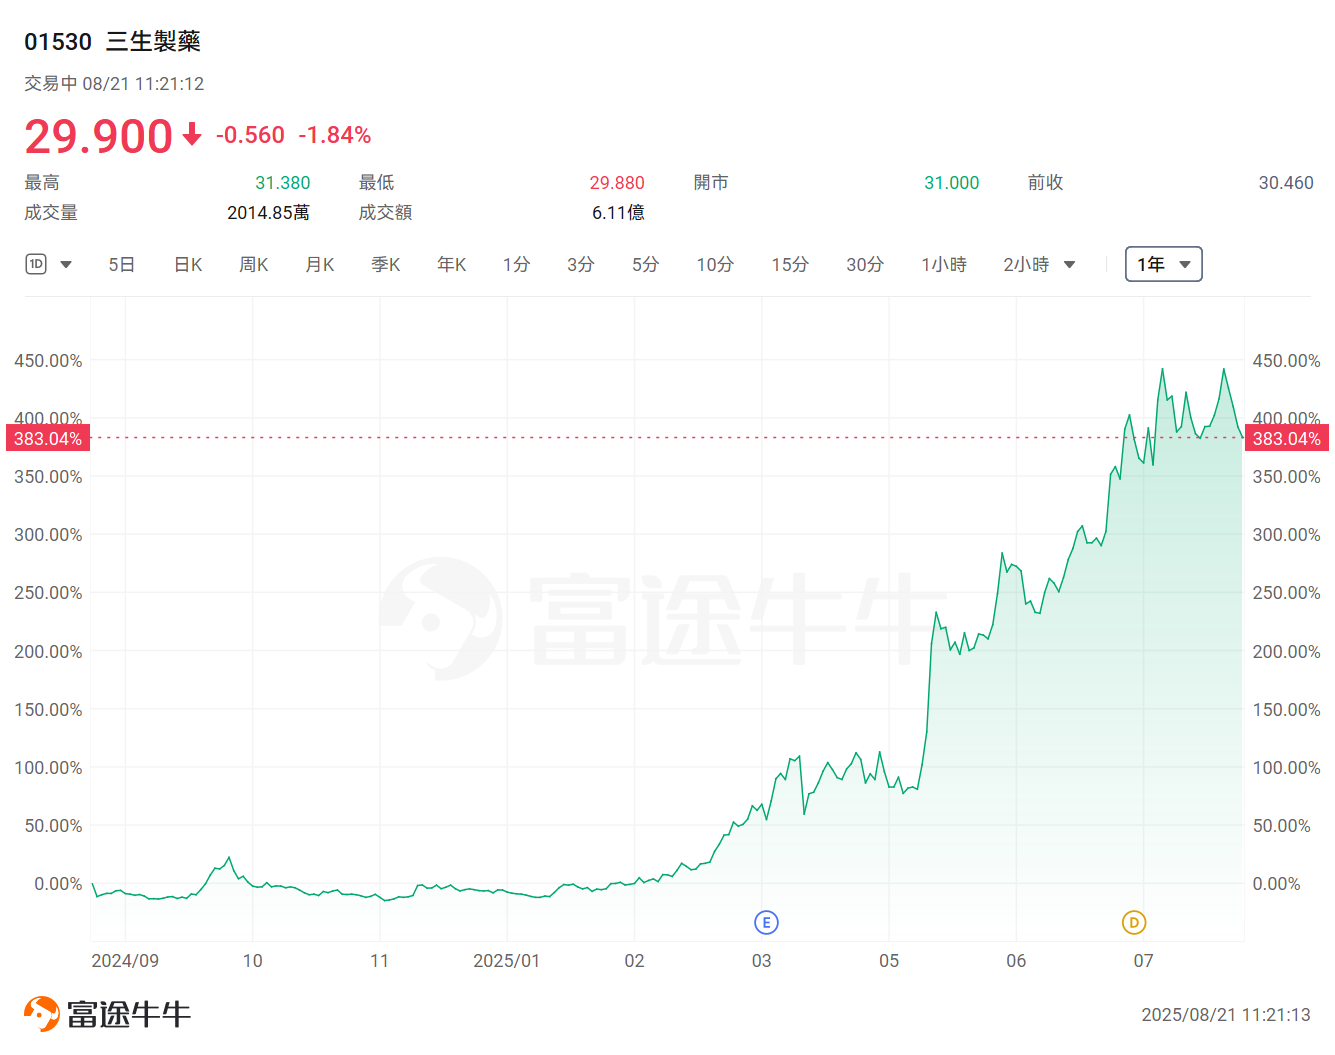Click the yellow D dividend marker on chart
Image resolution: width=1335 pixels, height=1055 pixels.
click(1133, 924)
